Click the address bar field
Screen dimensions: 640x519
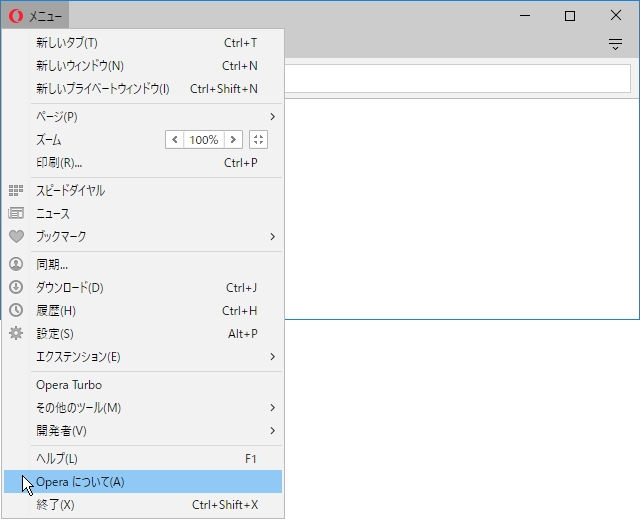tap(457, 78)
